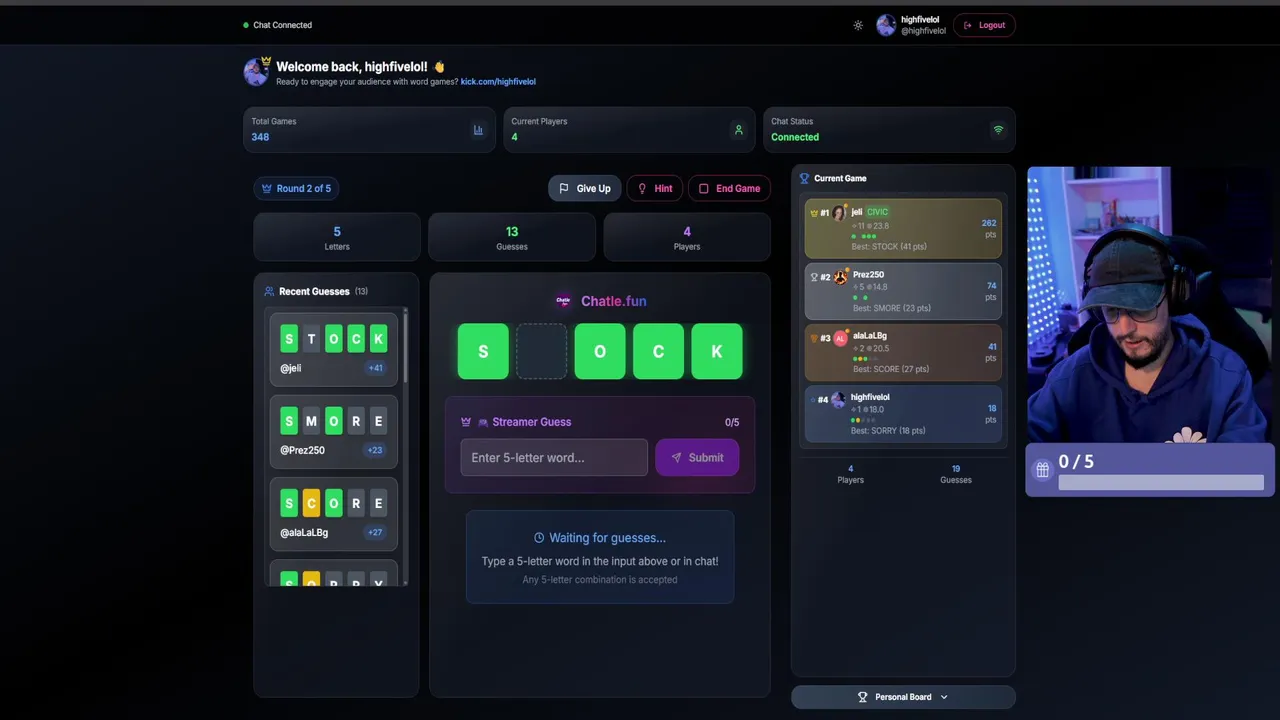This screenshot has height=720, width=1280.
Task: Select the SMORE guess card by @Prez250
Action: click(334, 431)
